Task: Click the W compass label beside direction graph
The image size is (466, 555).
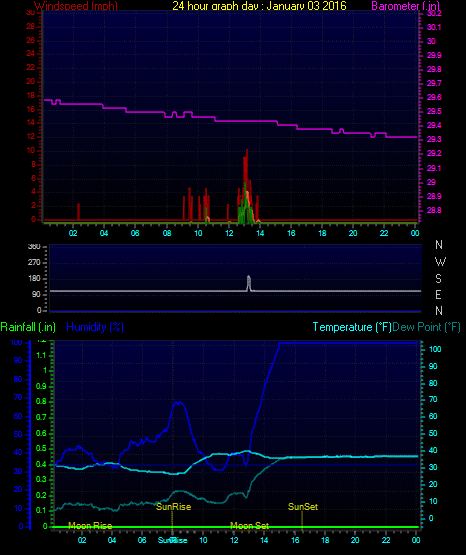Action: click(440, 262)
